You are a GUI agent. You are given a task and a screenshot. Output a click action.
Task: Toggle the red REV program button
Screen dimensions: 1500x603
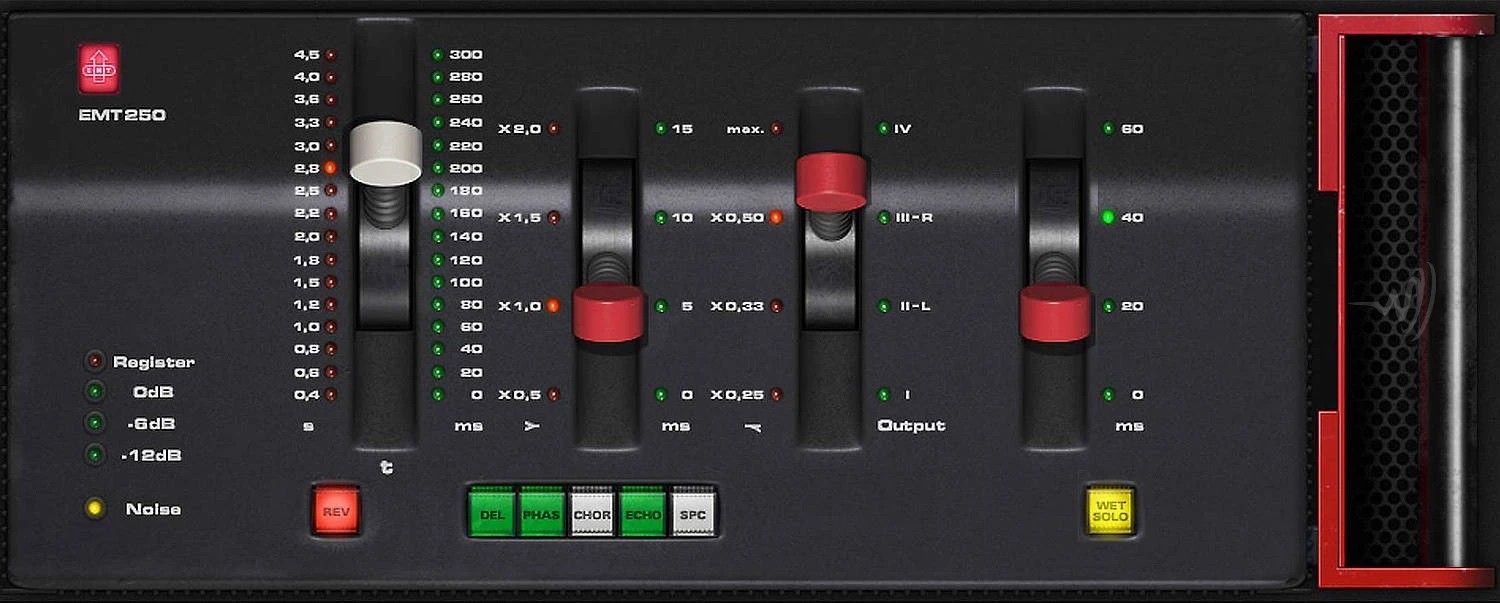pyautogui.click(x=336, y=511)
